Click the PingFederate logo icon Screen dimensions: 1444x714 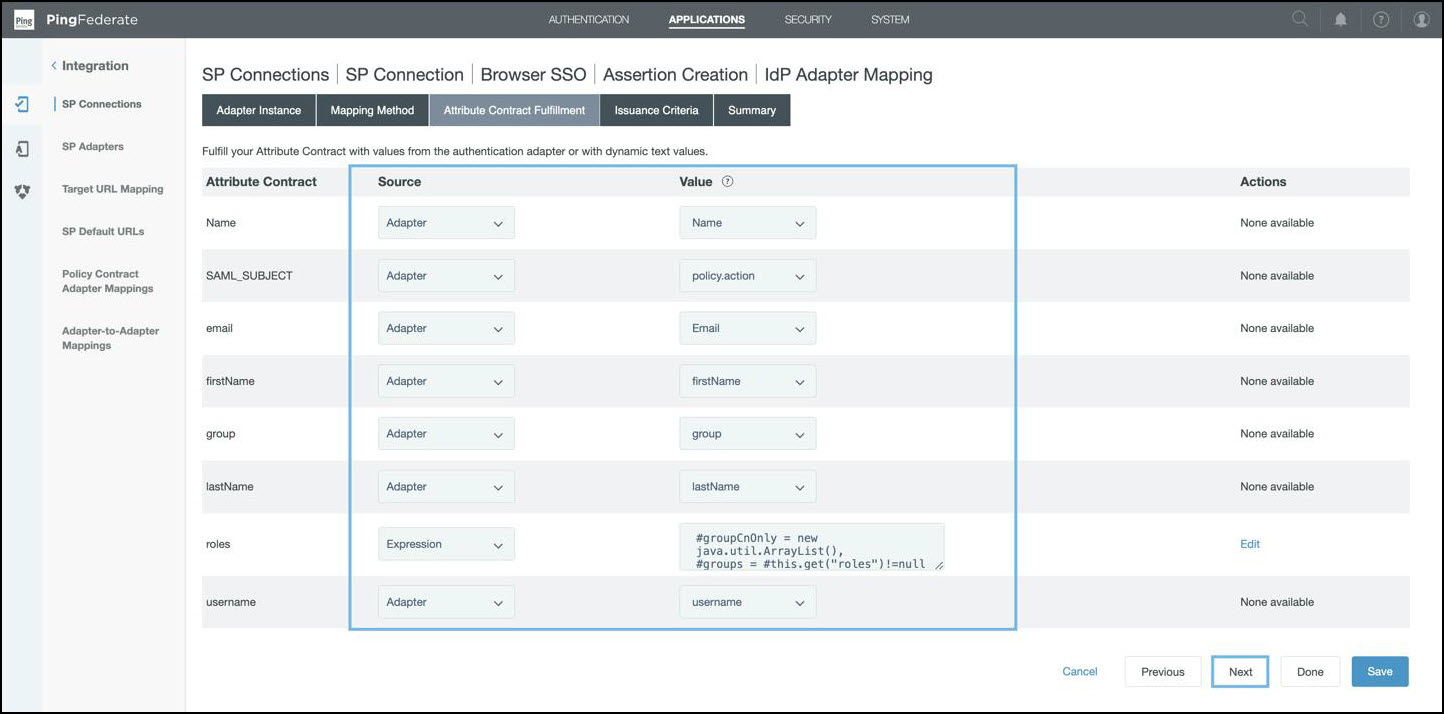(24, 20)
